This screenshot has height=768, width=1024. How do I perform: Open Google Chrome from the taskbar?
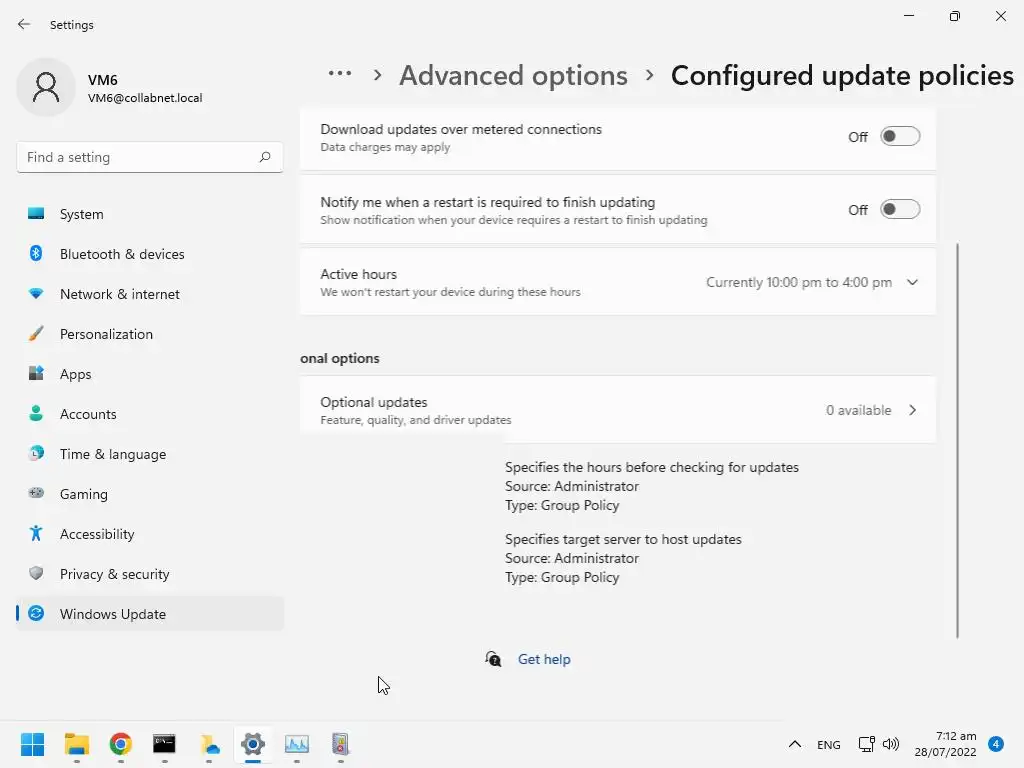pyautogui.click(x=121, y=743)
